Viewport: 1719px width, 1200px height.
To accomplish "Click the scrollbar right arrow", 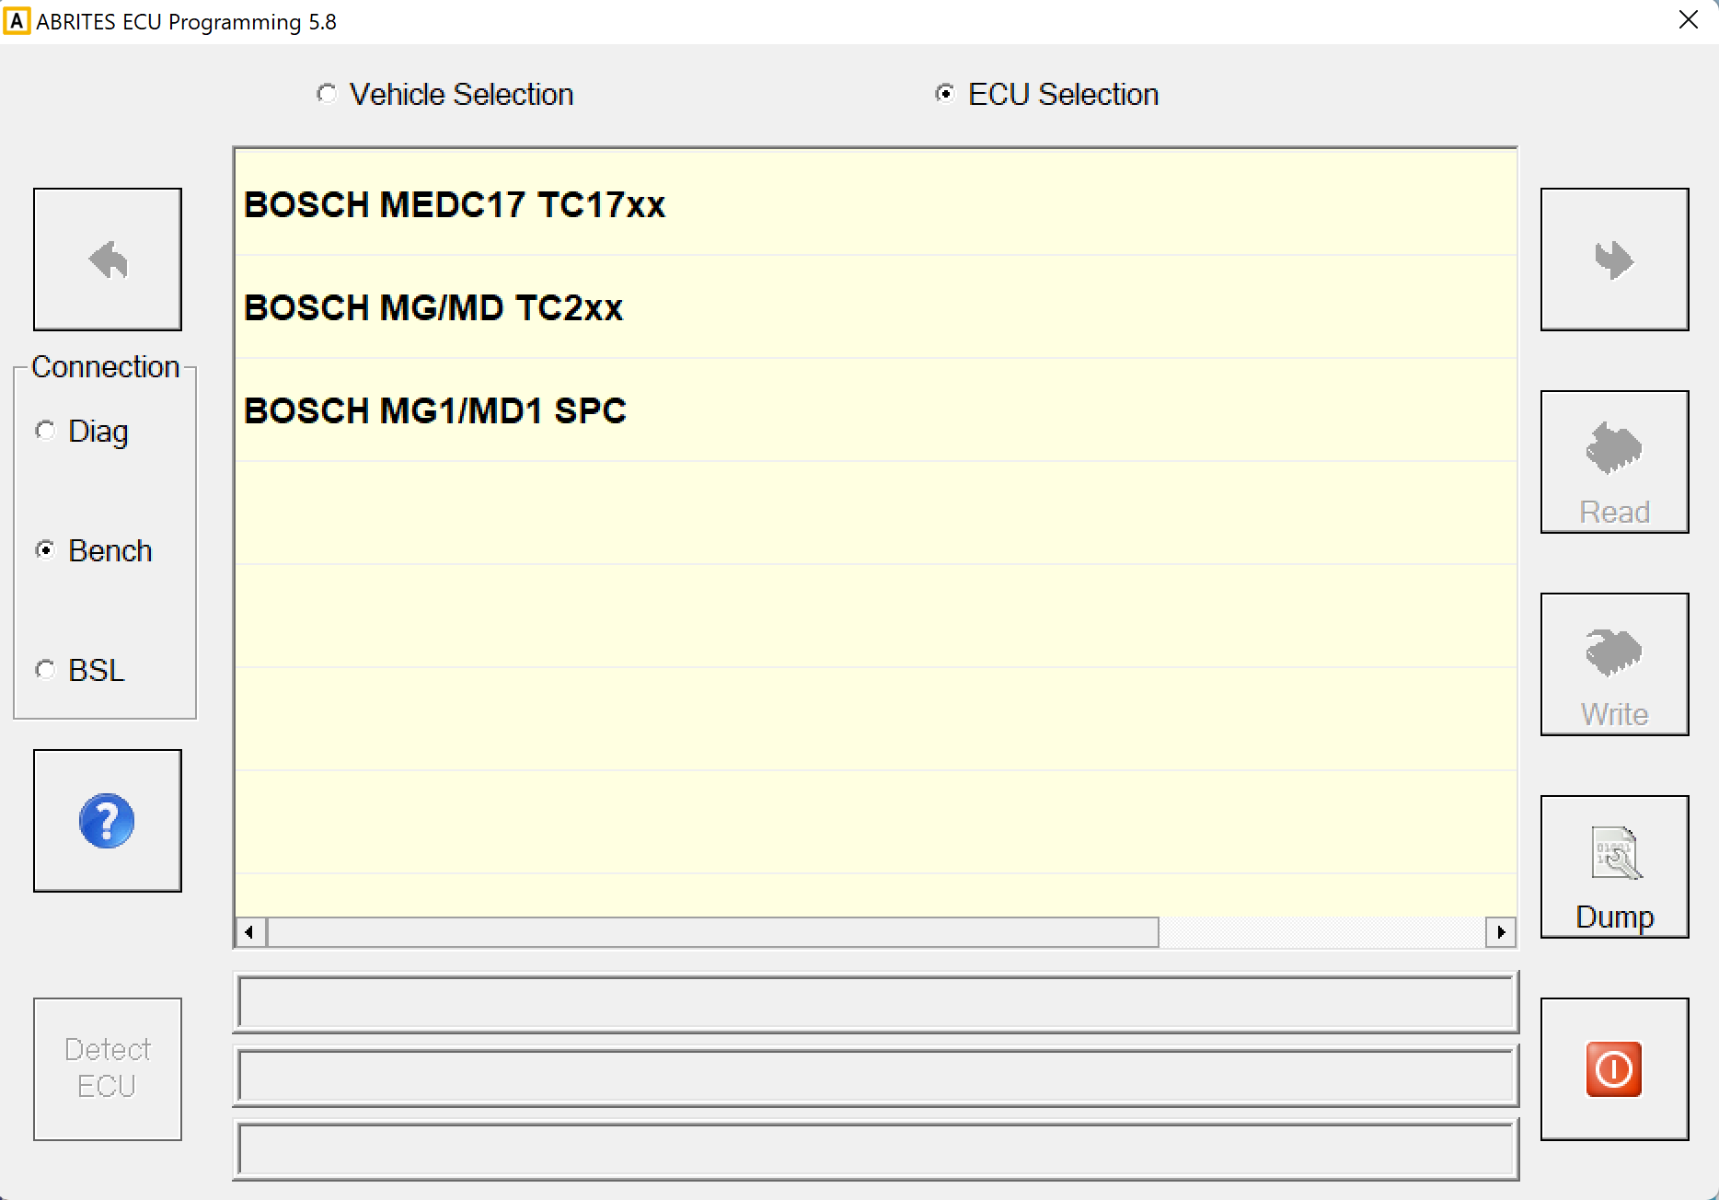I will (x=1500, y=932).
